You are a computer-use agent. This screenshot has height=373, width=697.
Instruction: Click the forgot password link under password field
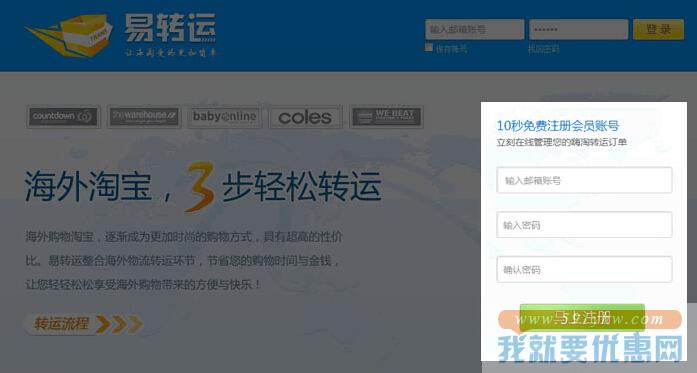tap(543, 49)
